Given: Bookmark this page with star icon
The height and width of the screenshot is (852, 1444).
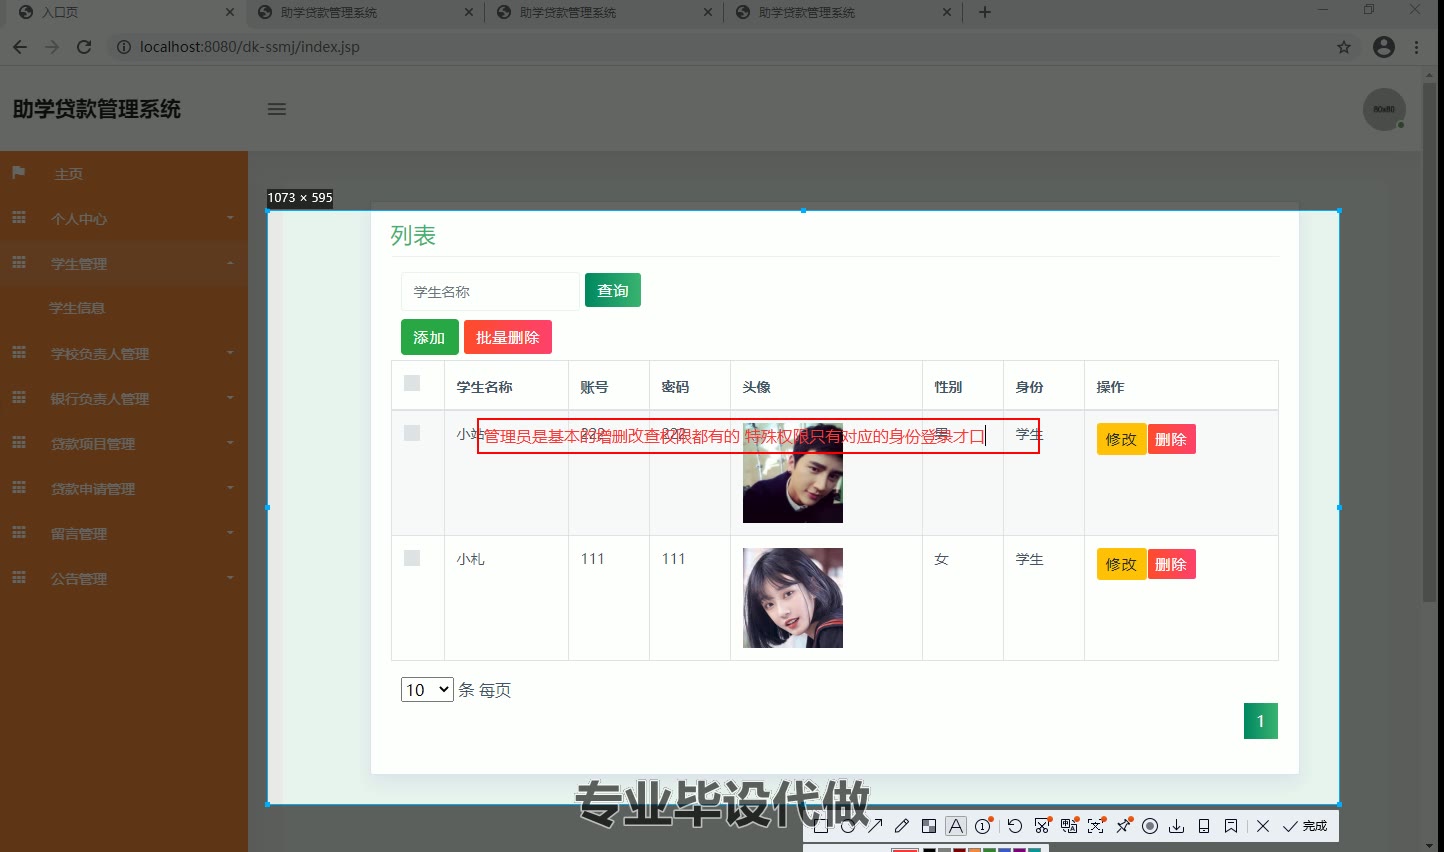Looking at the screenshot, I should [1344, 47].
